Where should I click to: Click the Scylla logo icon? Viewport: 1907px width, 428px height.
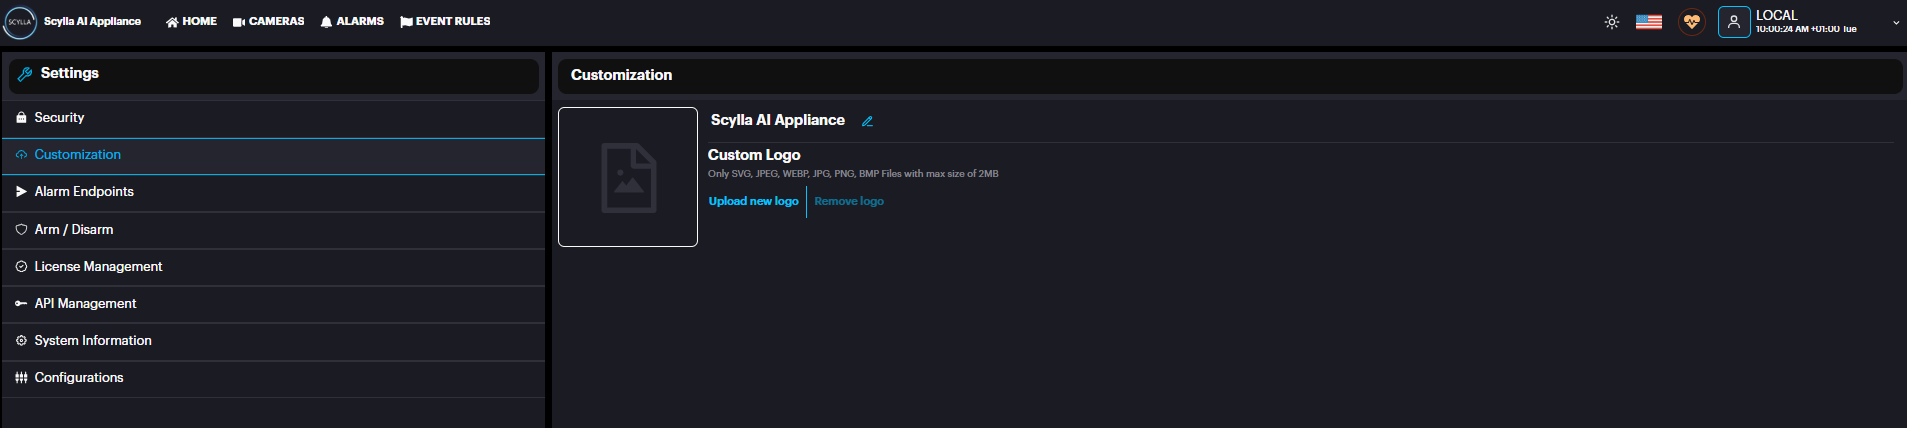(x=20, y=22)
